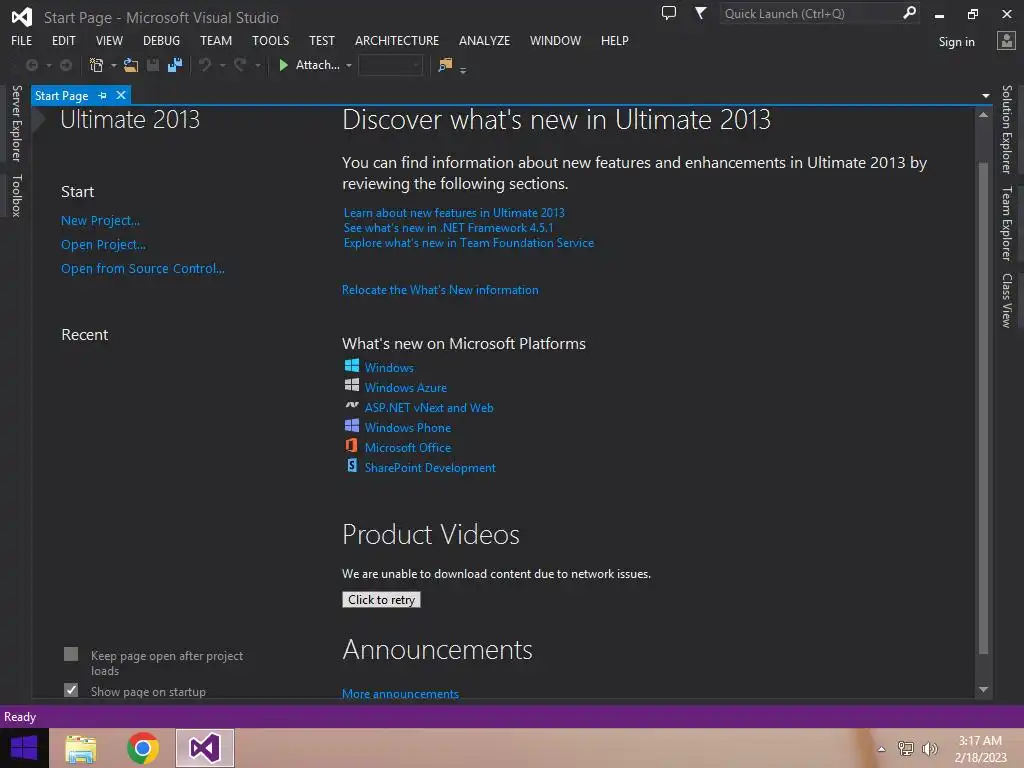Viewport: 1024px width, 768px height.
Task: Open the Toolbox side tab
Action: tap(16, 195)
